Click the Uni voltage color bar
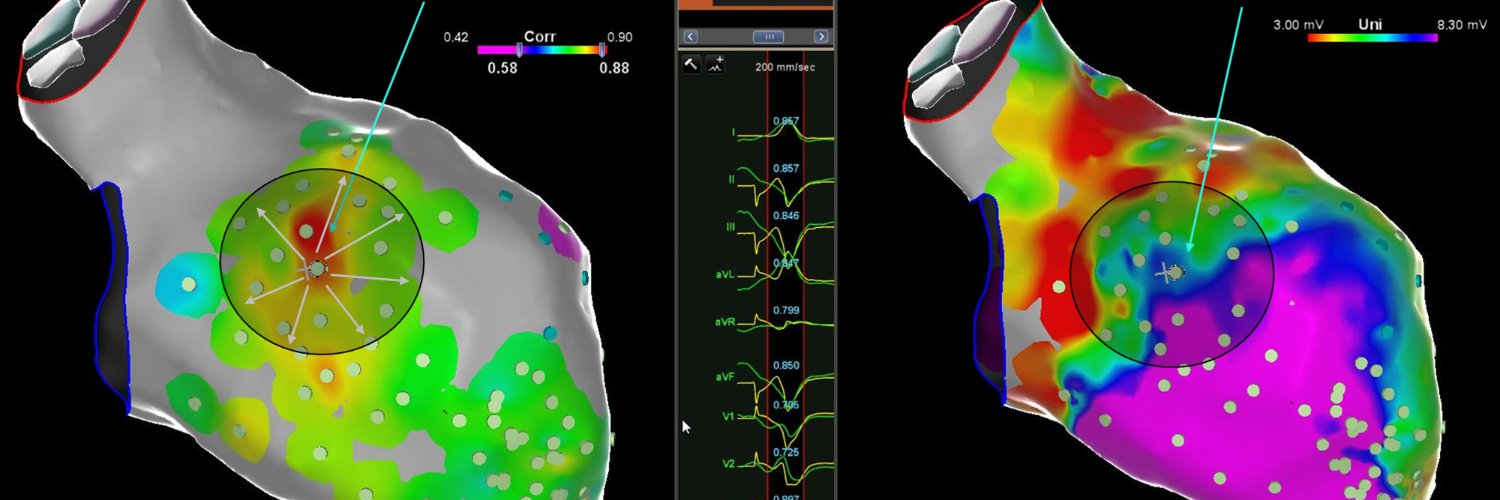The image size is (1500, 500). pos(1373,37)
